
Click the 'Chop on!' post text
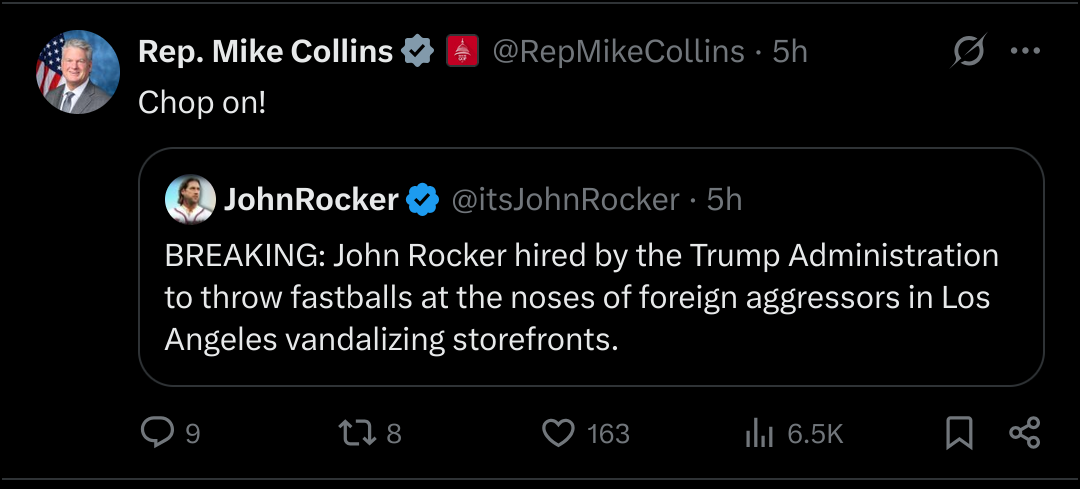[x=202, y=102]
